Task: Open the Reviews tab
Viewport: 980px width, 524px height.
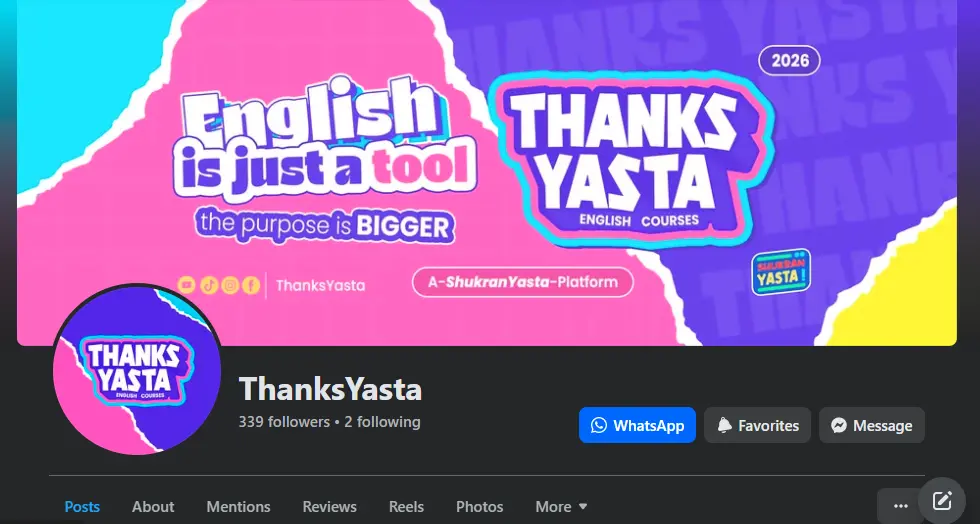Action: (x=329, y=506)
